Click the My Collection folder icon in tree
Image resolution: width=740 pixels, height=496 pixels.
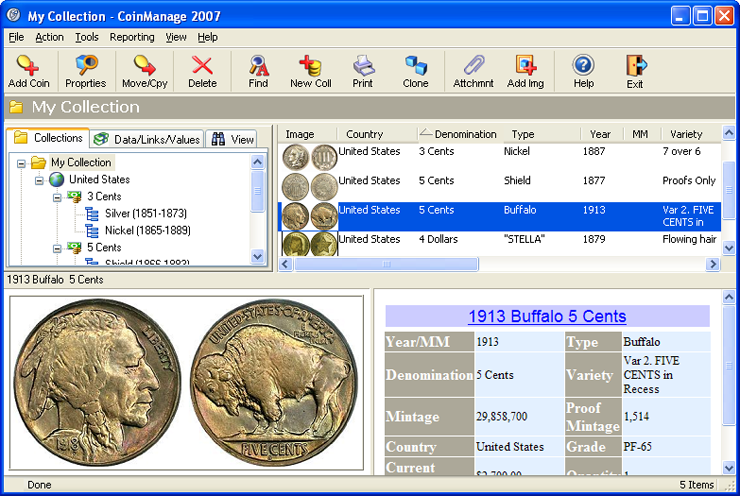pyautogui.click(x=39, y=162)
